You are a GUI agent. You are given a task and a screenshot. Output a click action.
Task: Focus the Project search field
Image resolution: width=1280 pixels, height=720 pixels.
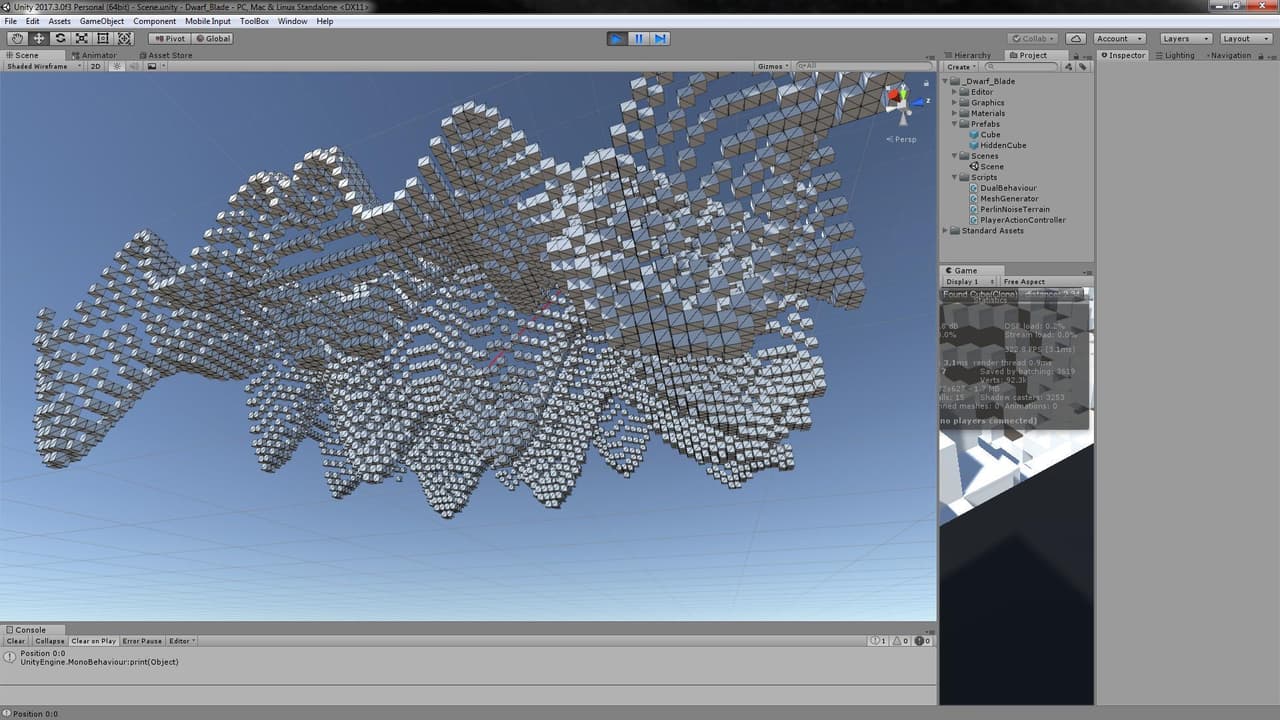coord(1021,67)
